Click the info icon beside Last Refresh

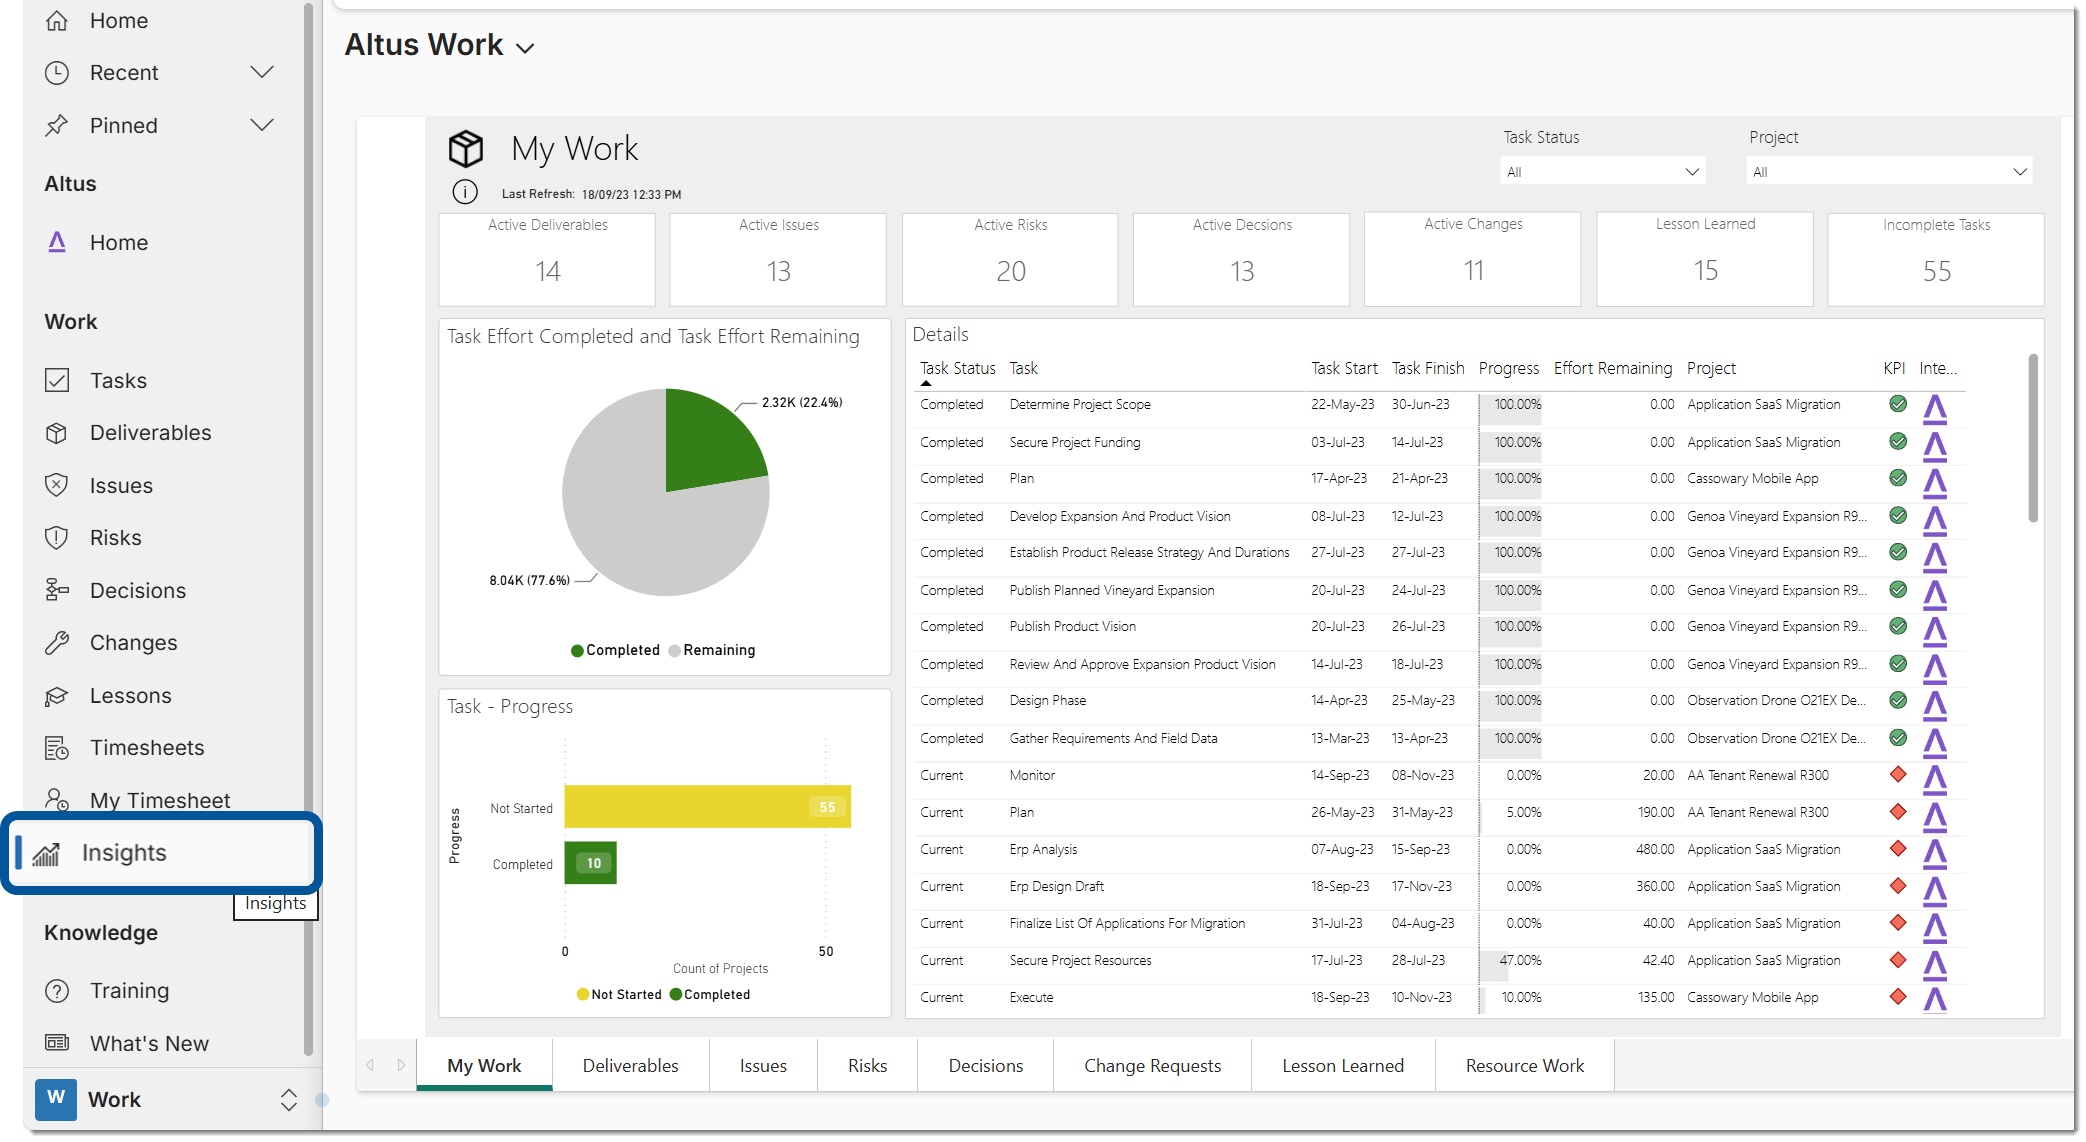click(x=465, y=193)
